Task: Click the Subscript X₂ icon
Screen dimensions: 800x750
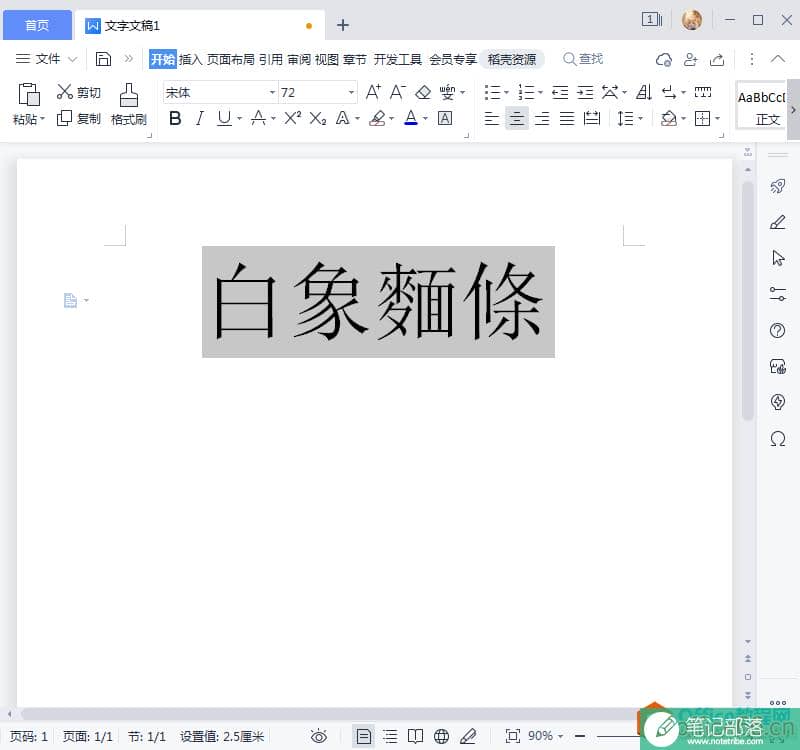Action: (x=317, y=118)
